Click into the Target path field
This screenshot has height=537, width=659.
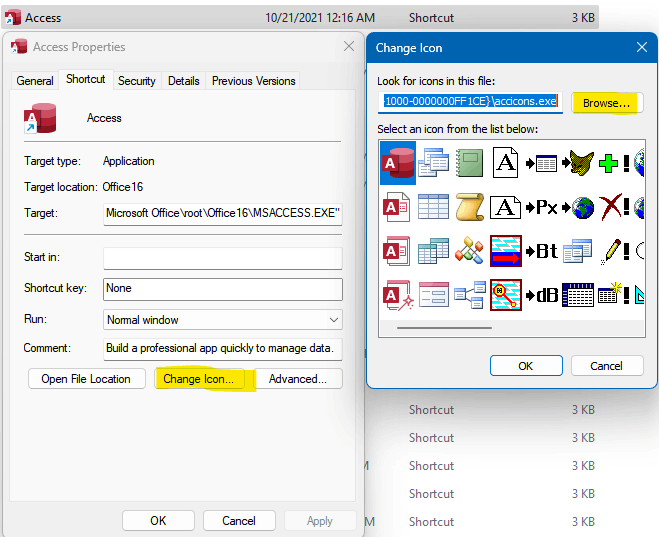coord(223,214)
